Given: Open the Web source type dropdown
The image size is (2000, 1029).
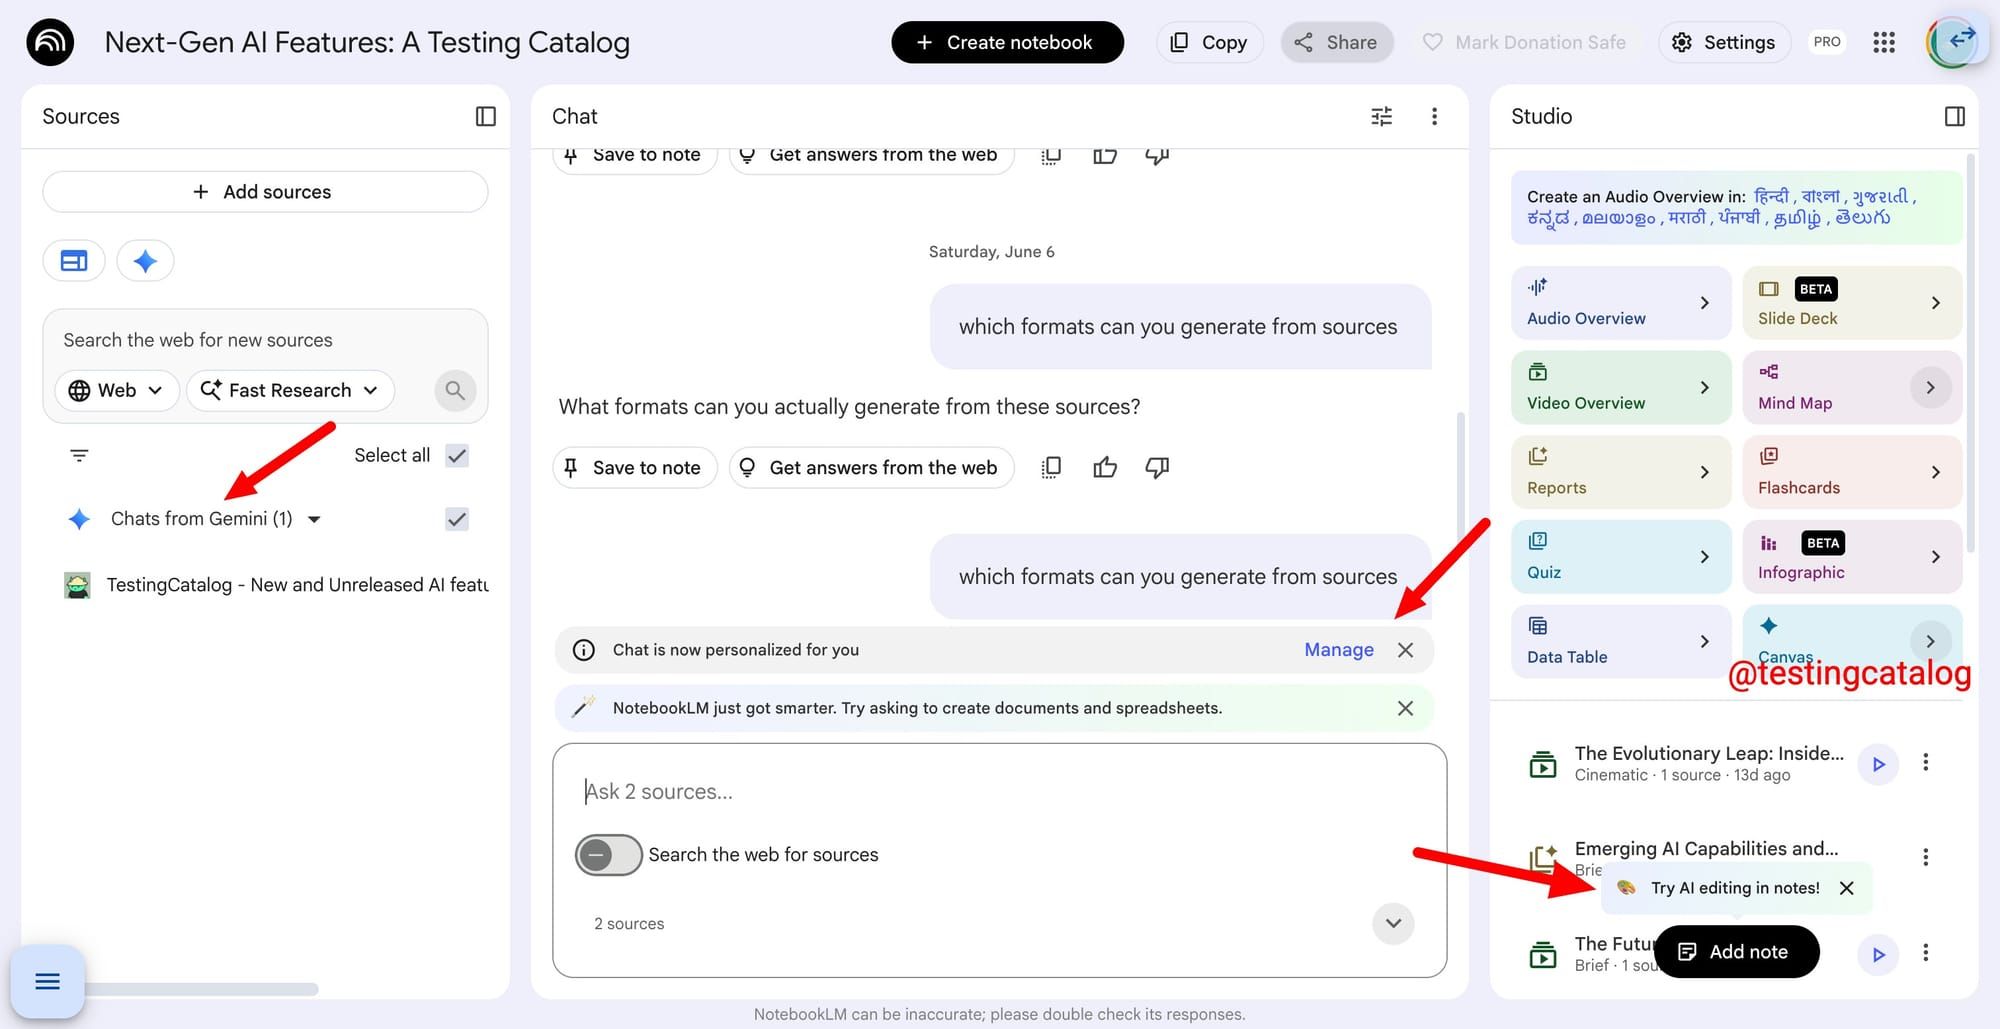Looking at the screenshot, I should pos(116,390).
